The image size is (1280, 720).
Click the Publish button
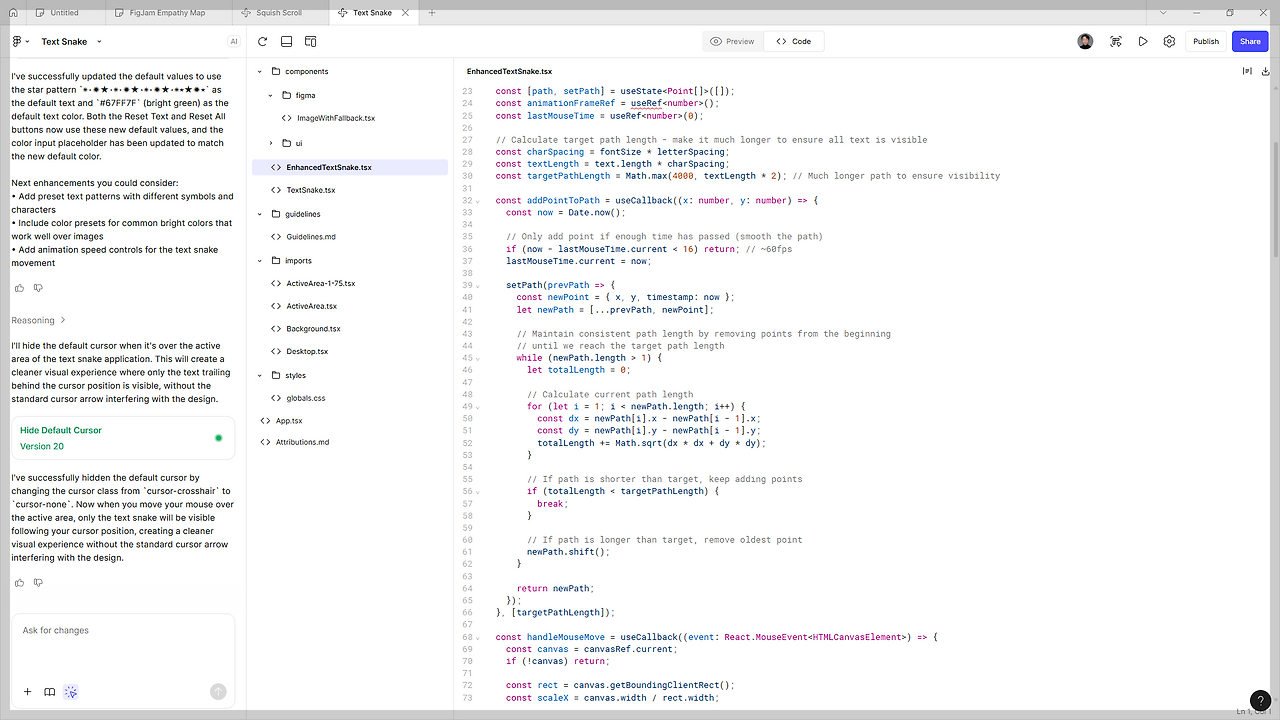tap(1206, 42)
